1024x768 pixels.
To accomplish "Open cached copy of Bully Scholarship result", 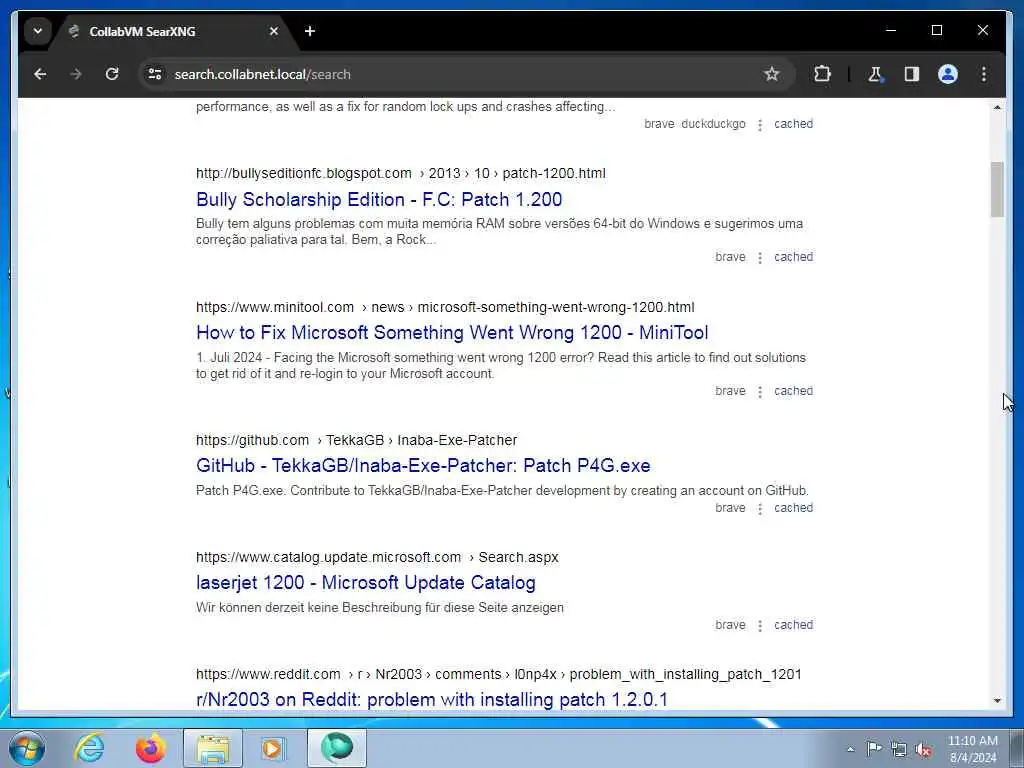I will coord(793,257).
